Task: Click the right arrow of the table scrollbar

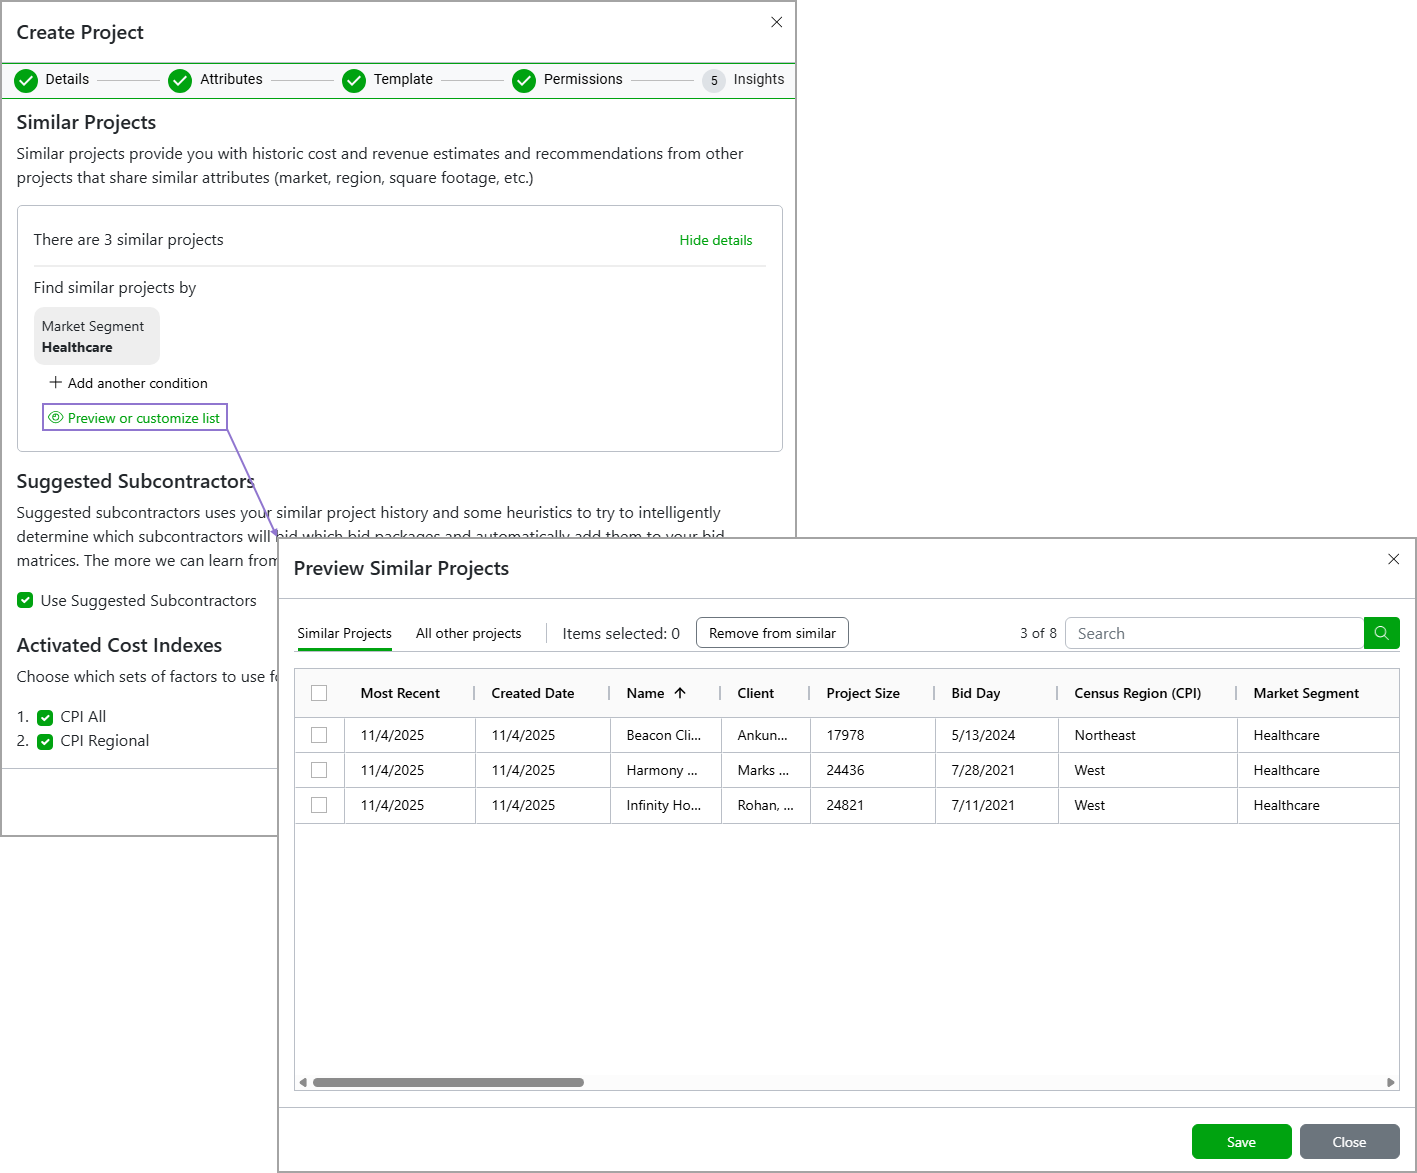Action: [1389, 1082]
